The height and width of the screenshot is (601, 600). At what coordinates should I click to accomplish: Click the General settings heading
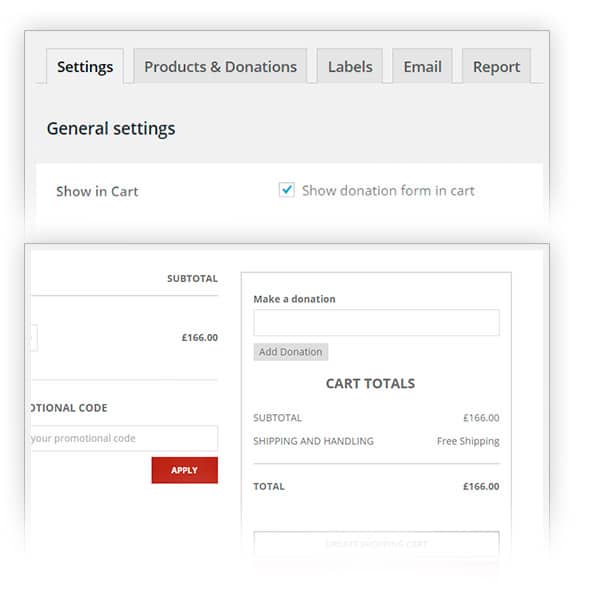(x=111, y=128)
